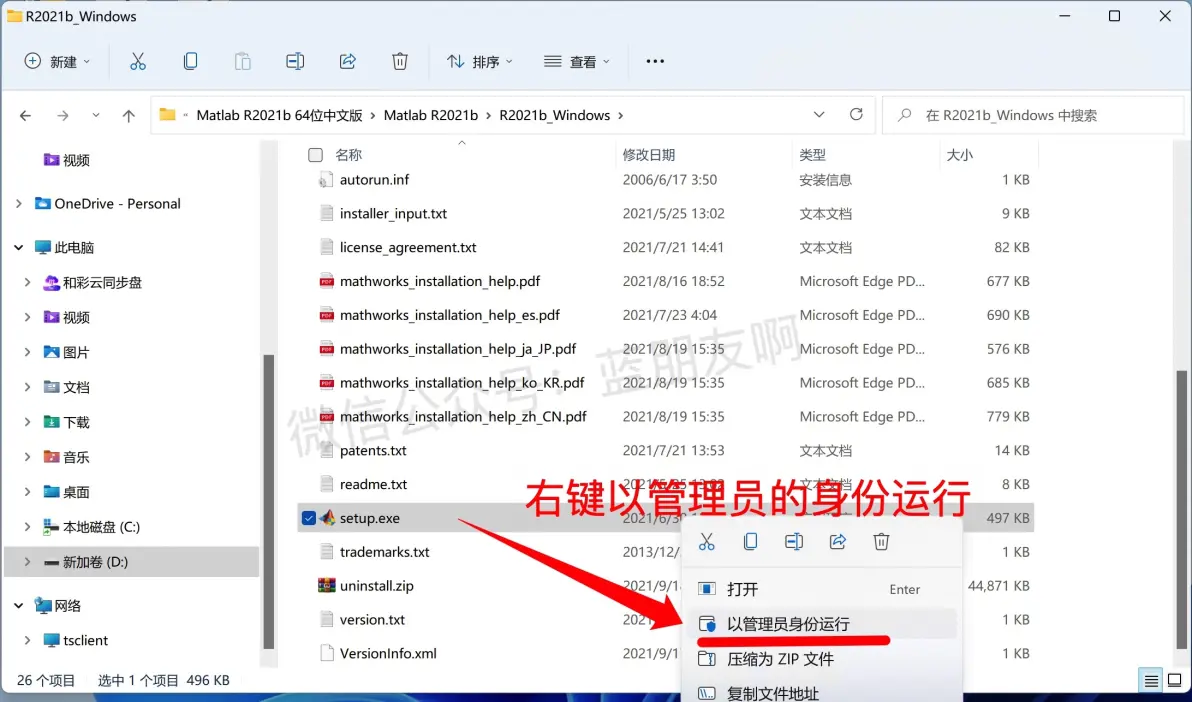
Task: Uncheck the setup.exe checkbox
Action: click(x=309, y=518)
